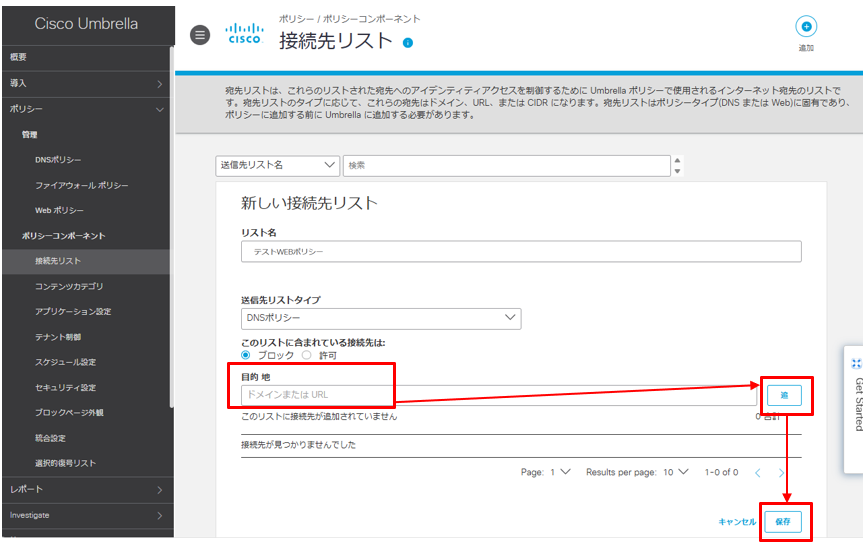Image resolution: width=866 pixels, height=542 pixels.
Task: Click the 1-0 of 0 results text
Action: [721, 472]
